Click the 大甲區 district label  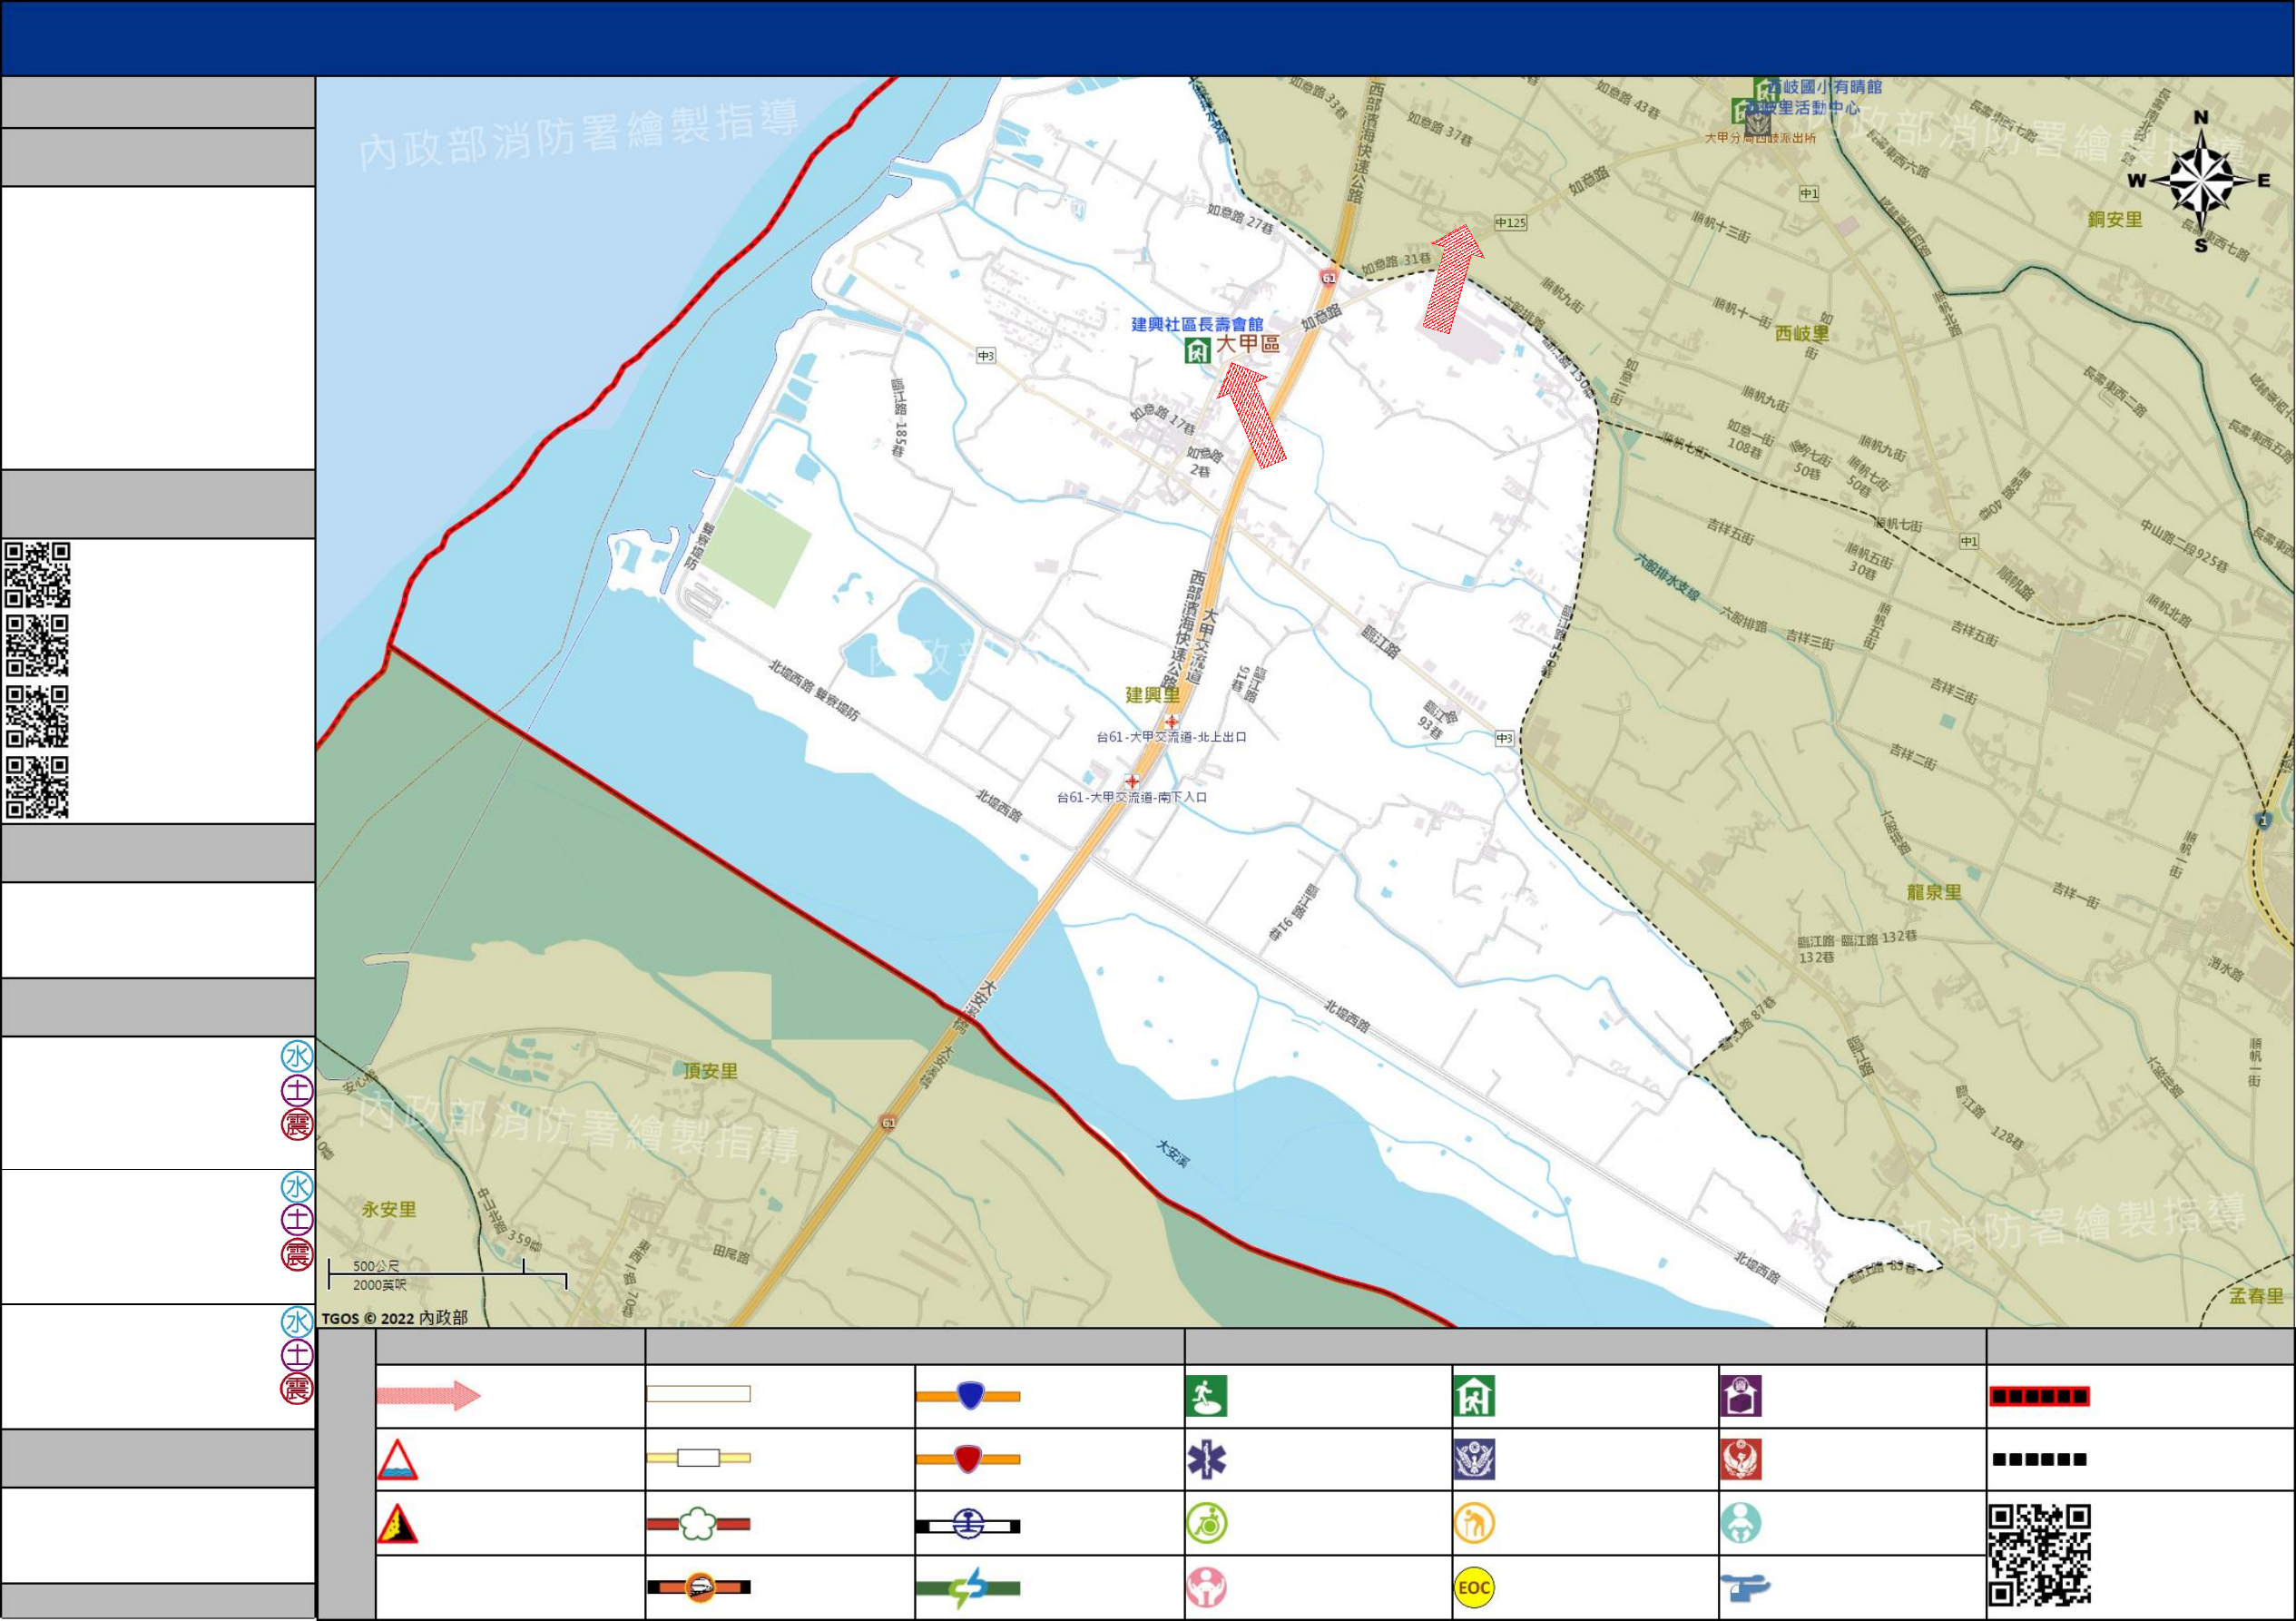(x=1247, y=344)
